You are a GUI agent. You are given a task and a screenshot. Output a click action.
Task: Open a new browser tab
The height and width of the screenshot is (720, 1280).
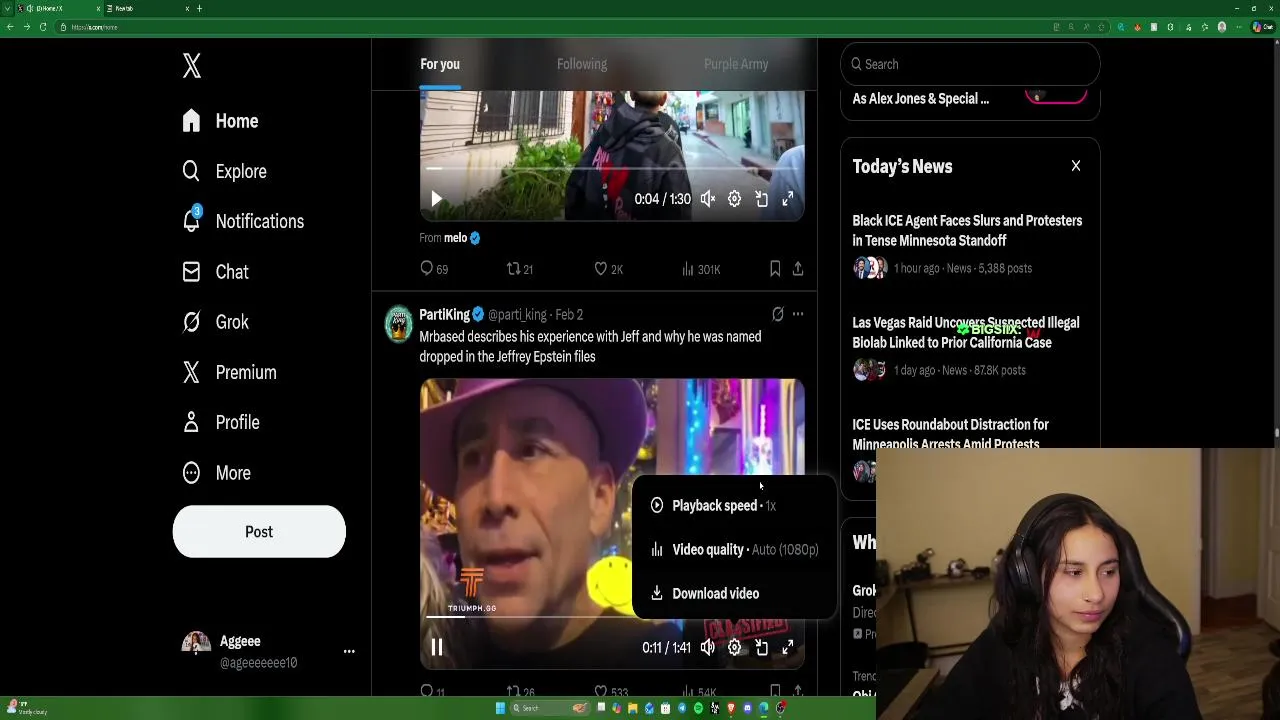[199, 8]
